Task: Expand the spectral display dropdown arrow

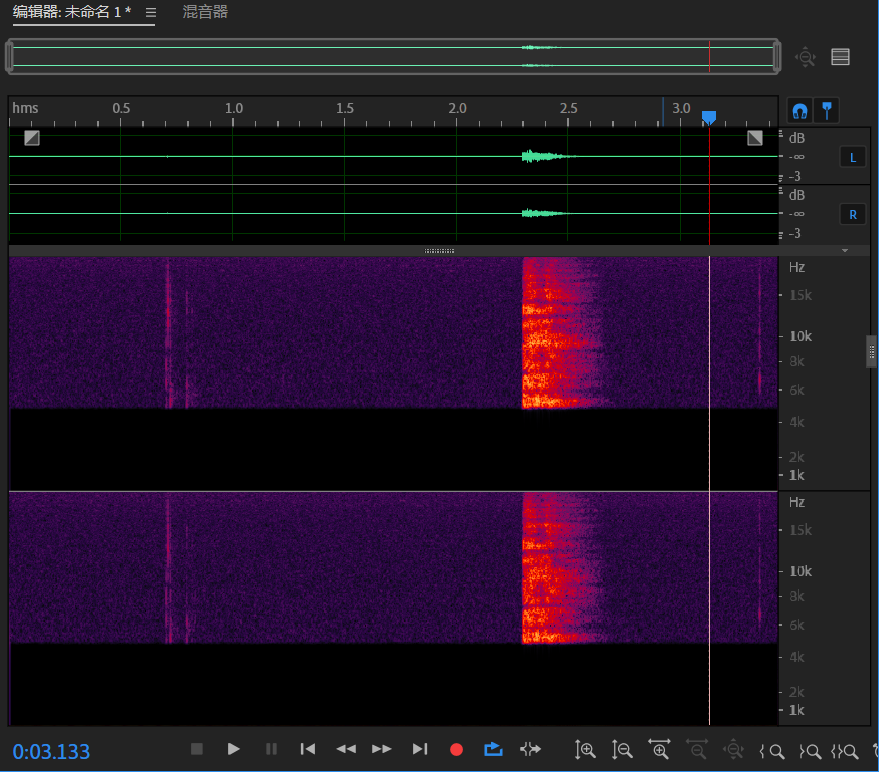Action: click(845, 251)
